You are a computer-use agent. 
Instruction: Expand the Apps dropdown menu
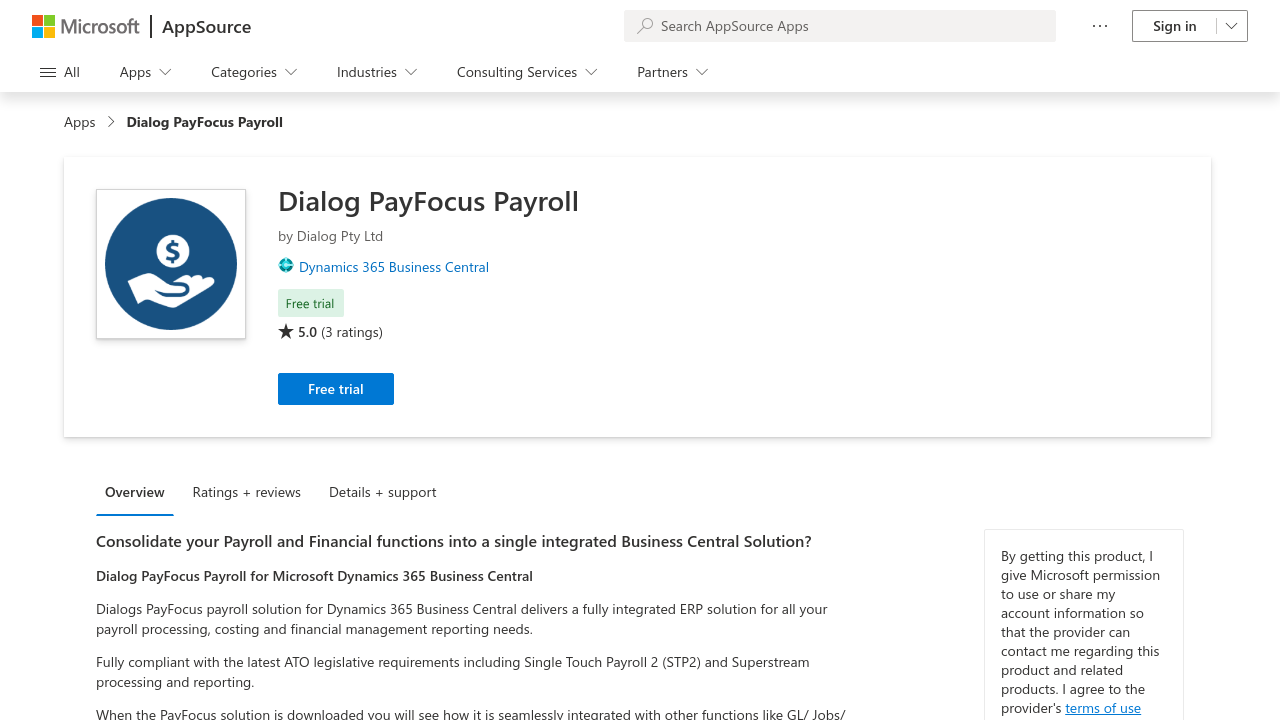point(146,72)
